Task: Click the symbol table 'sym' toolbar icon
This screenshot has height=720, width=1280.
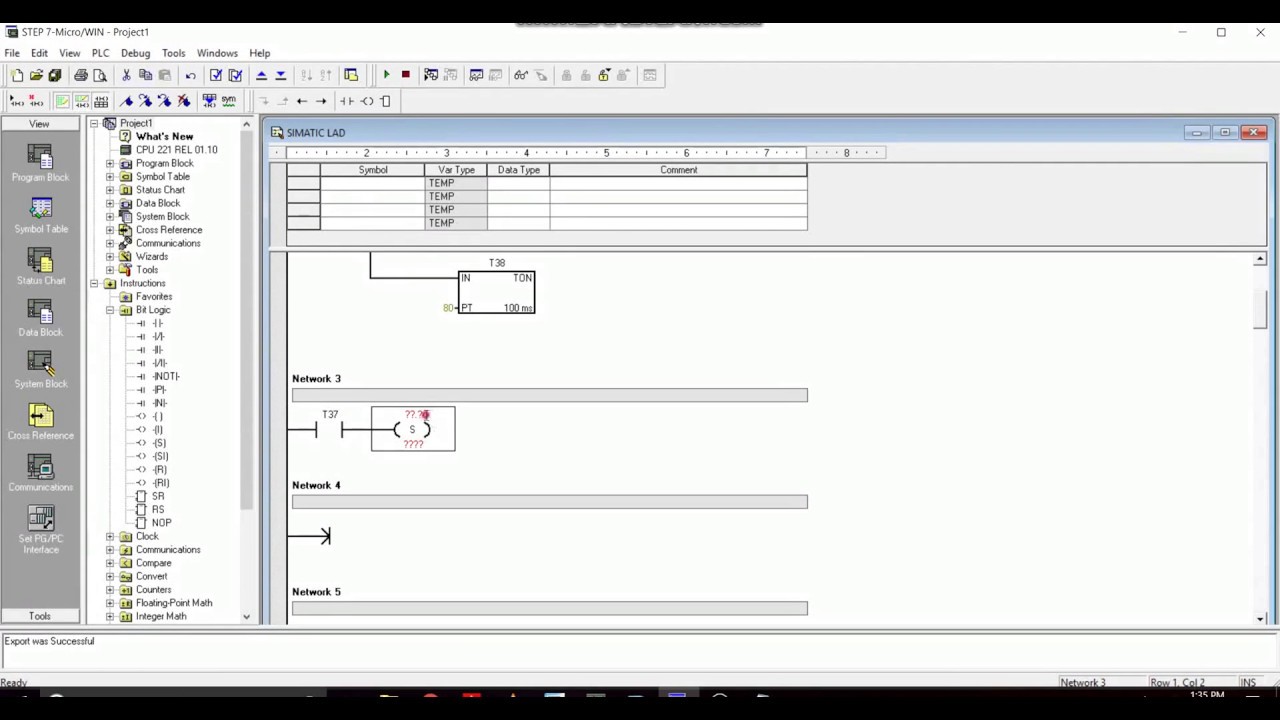Action: (x=229, y=101)
